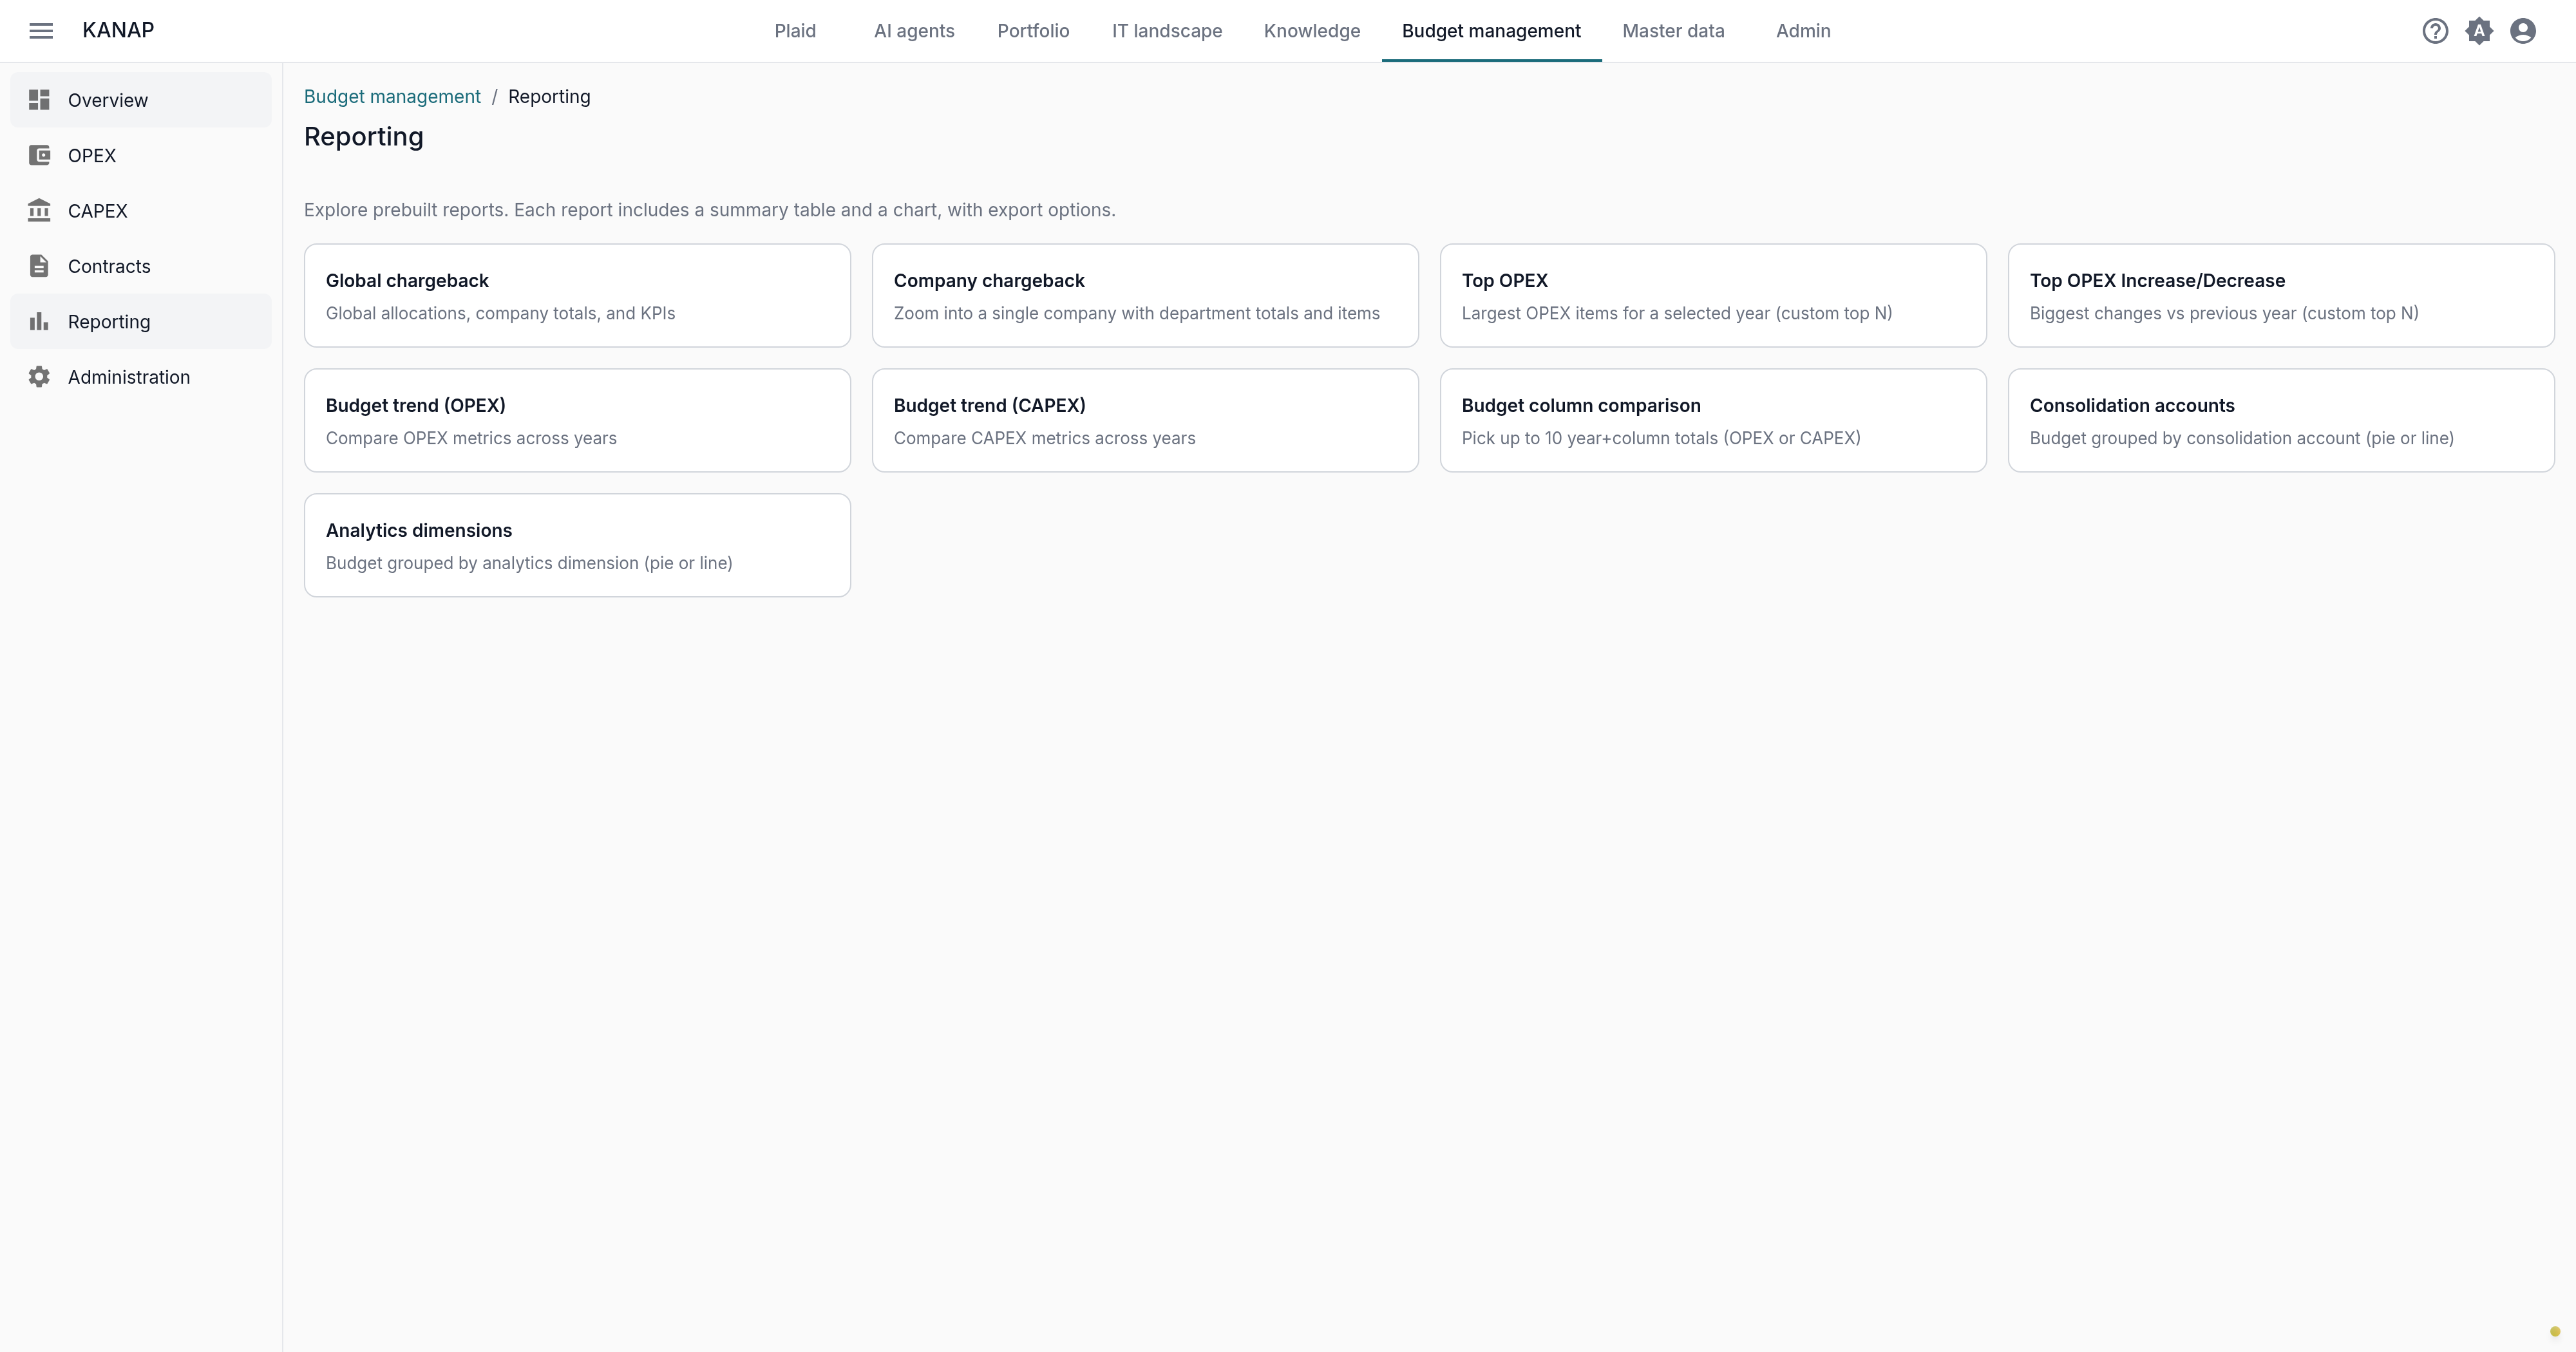The image size is (2576, 1352).
Task: Open the Company chargeback report card
Action: coord(1145,296)
